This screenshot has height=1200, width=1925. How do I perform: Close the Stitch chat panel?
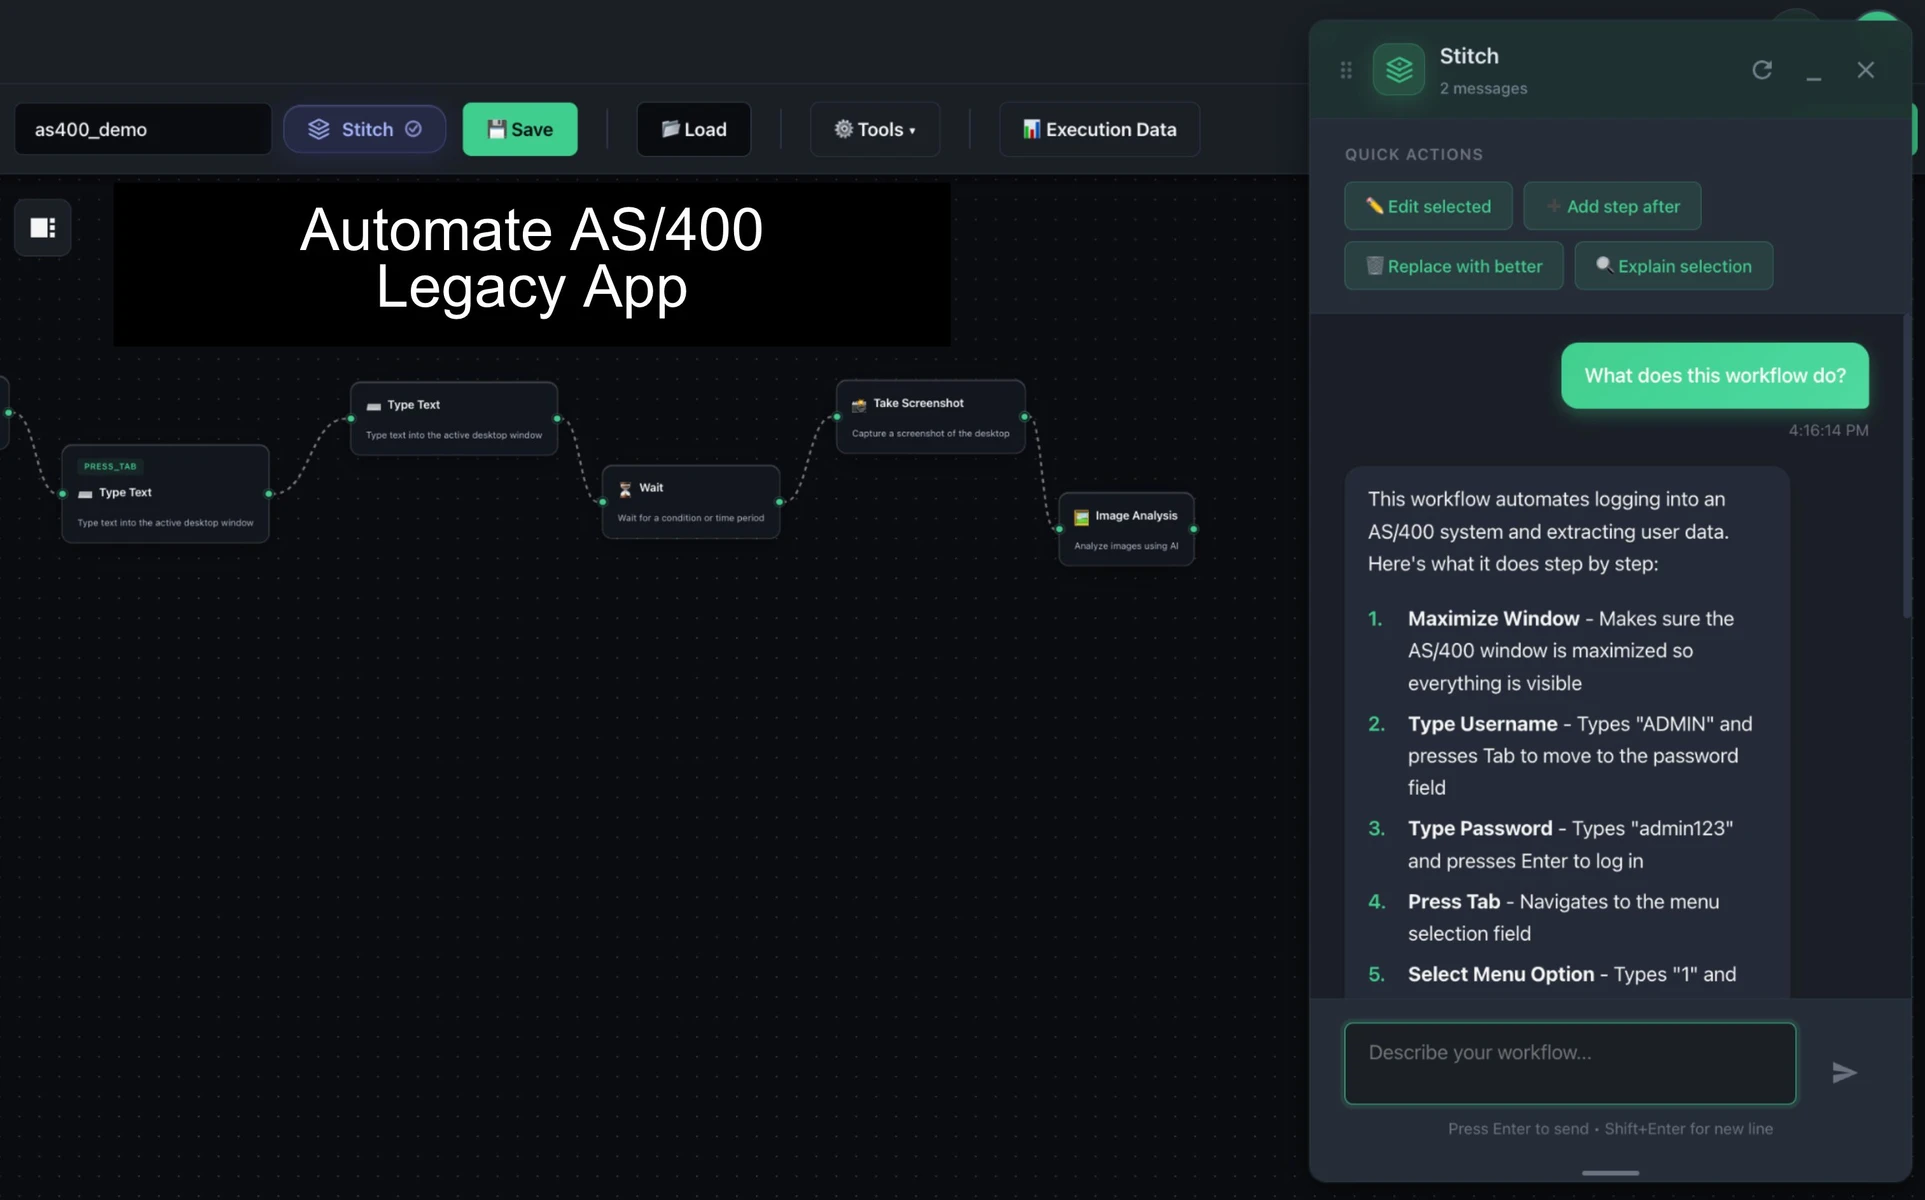pos(1865,70)
